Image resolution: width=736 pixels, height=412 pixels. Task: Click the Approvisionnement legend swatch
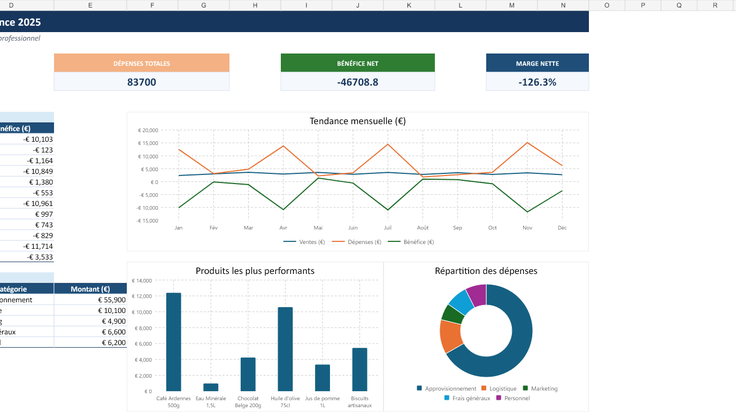[x=419, y=388]
